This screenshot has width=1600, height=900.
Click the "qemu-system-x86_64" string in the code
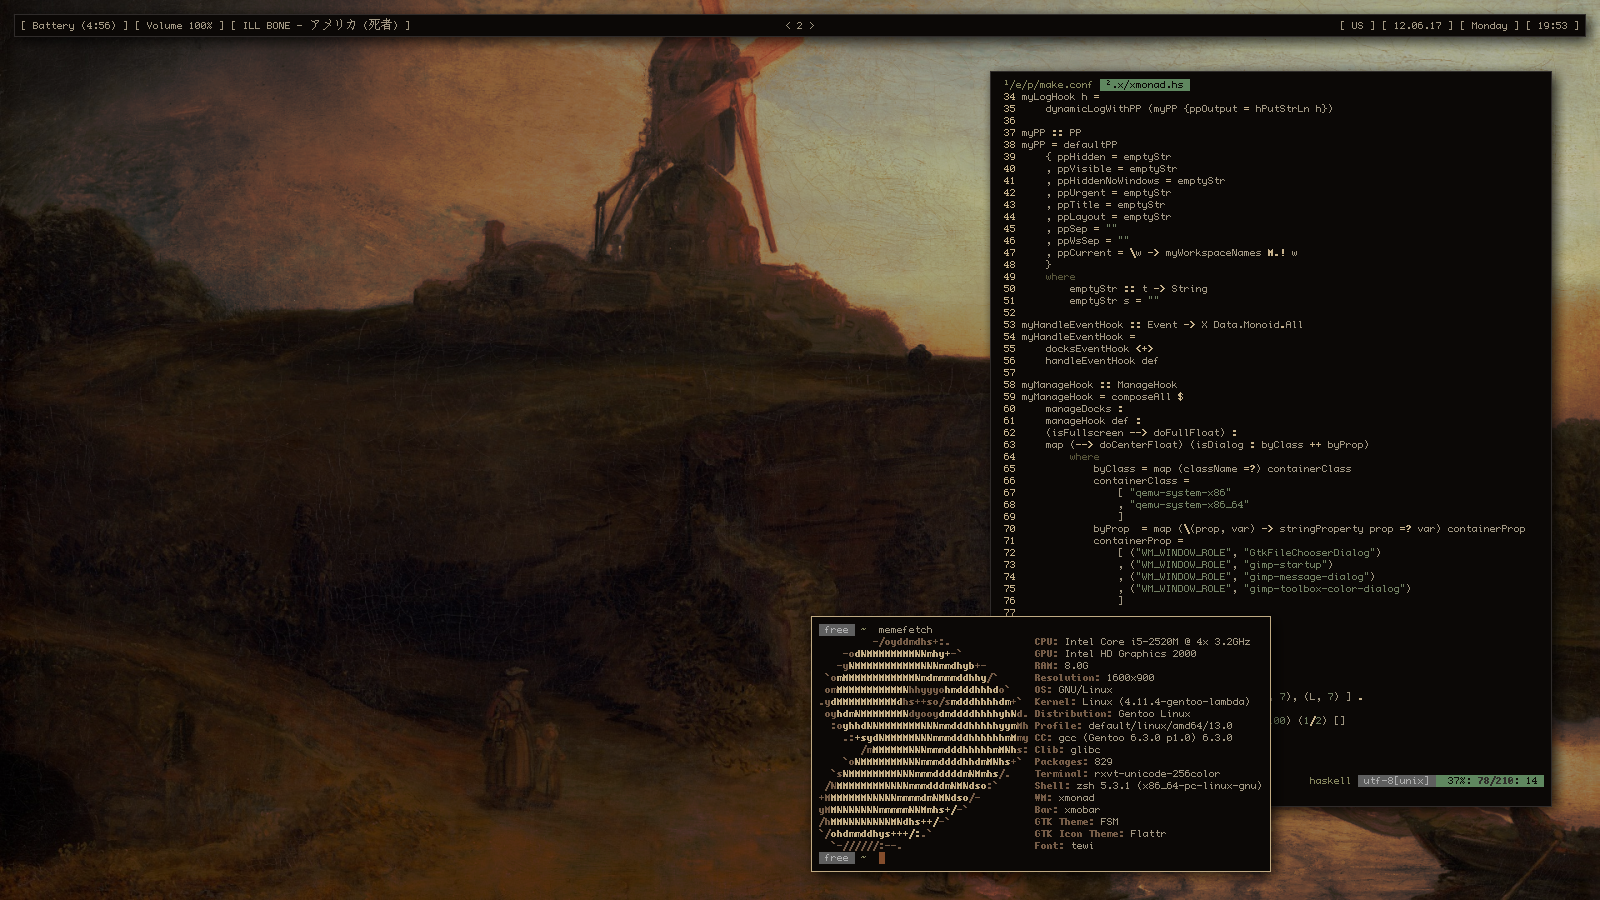[1189, 505]
